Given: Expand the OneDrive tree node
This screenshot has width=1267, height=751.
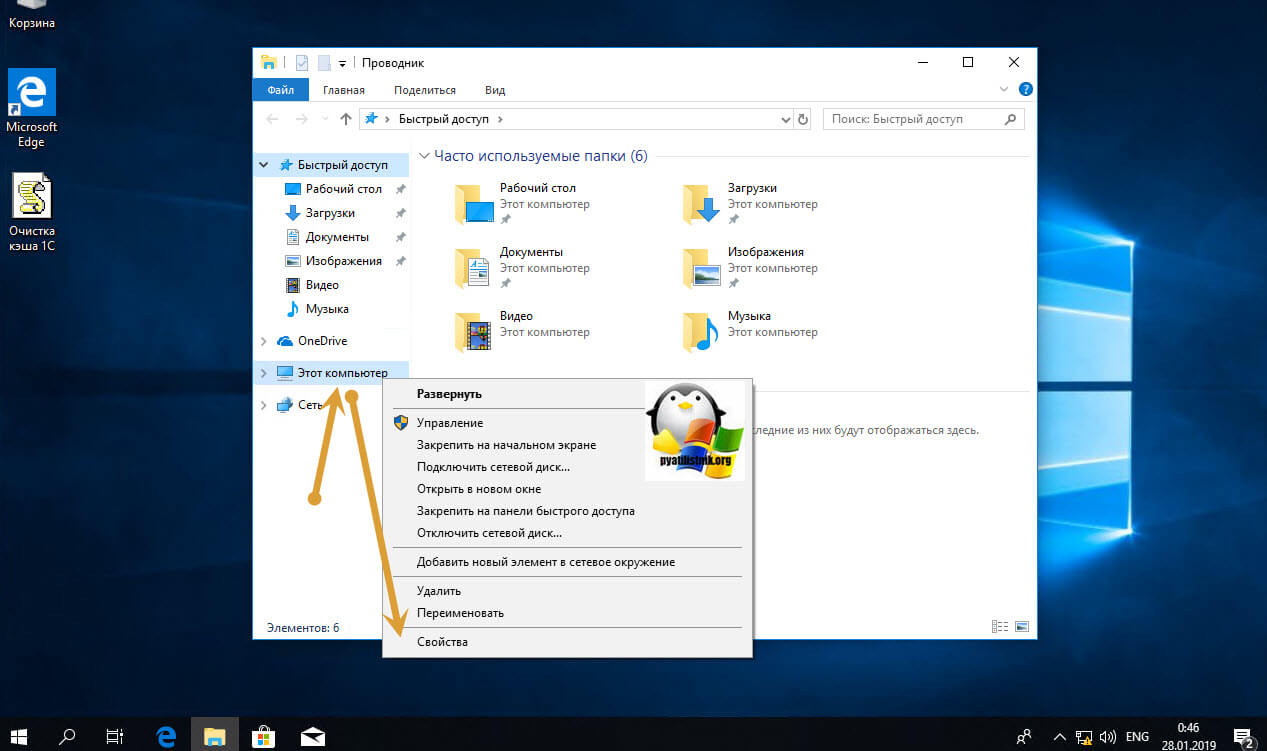Looking at the screenshot, I should pos(263,341).
